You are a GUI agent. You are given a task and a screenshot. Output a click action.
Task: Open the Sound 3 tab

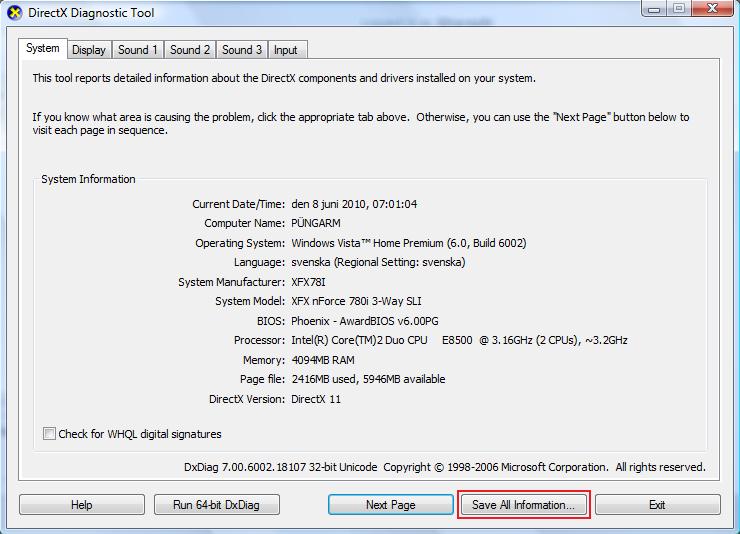[242, 50]
